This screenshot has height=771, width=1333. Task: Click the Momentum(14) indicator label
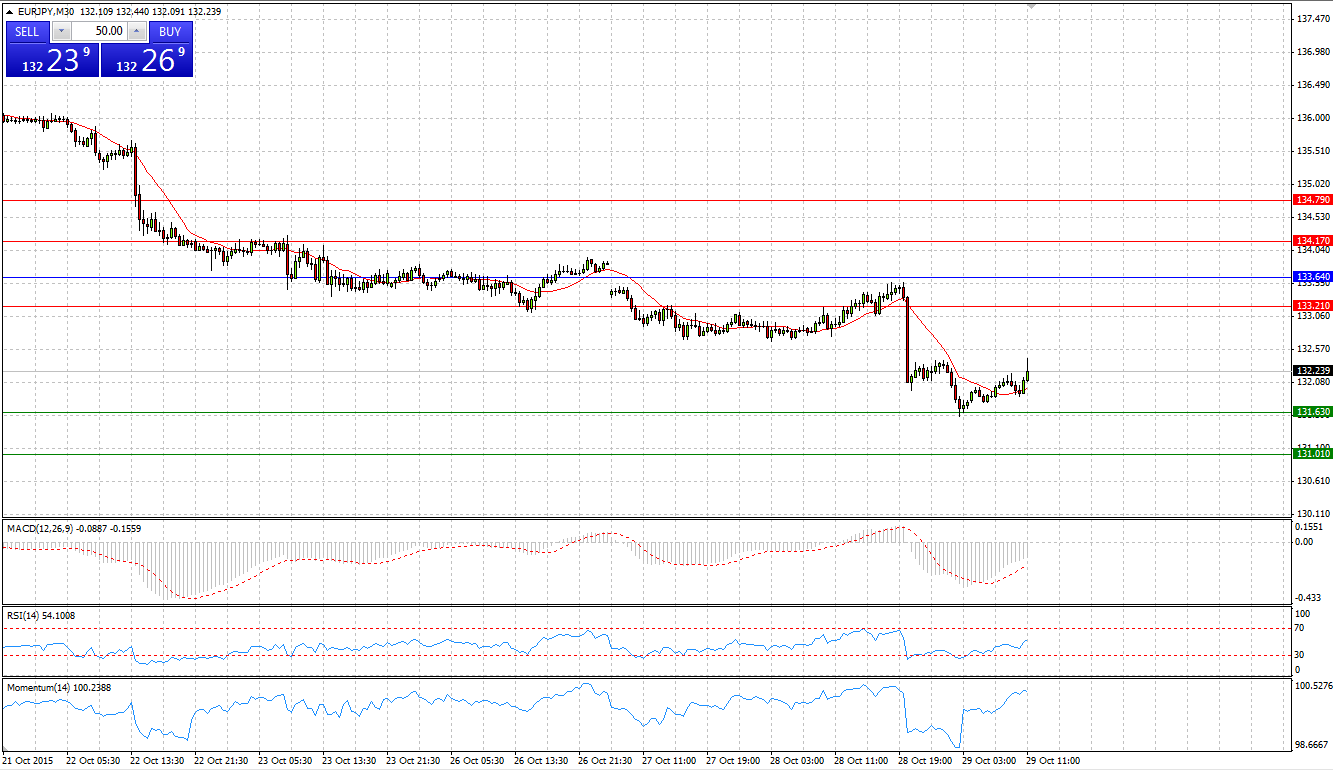click(38, 688)
